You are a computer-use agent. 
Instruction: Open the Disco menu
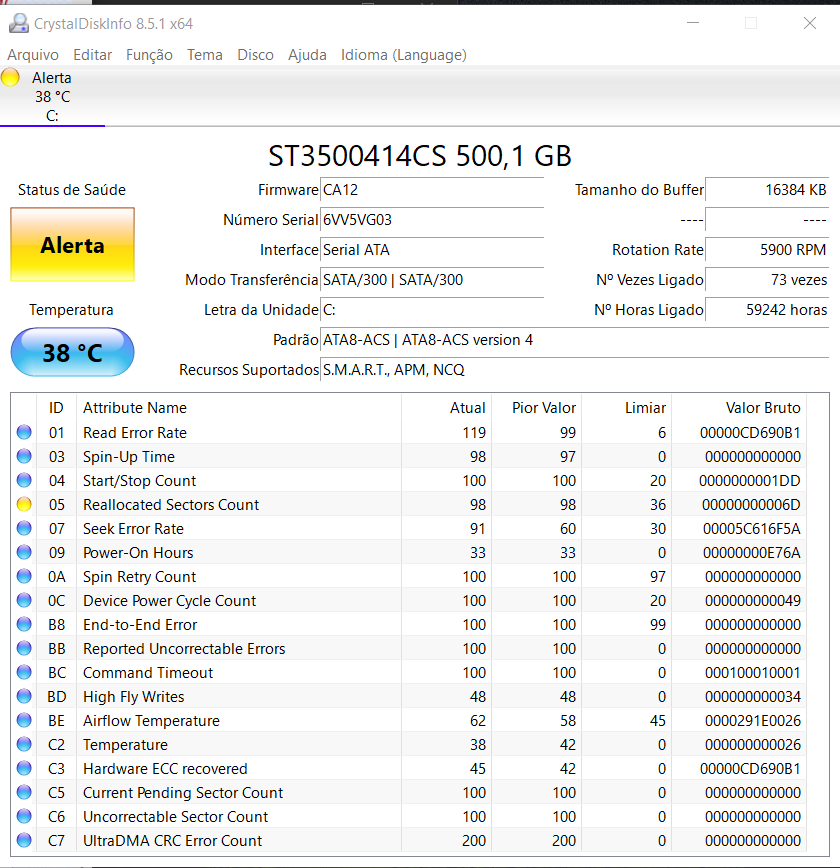(x=255, y=55)
